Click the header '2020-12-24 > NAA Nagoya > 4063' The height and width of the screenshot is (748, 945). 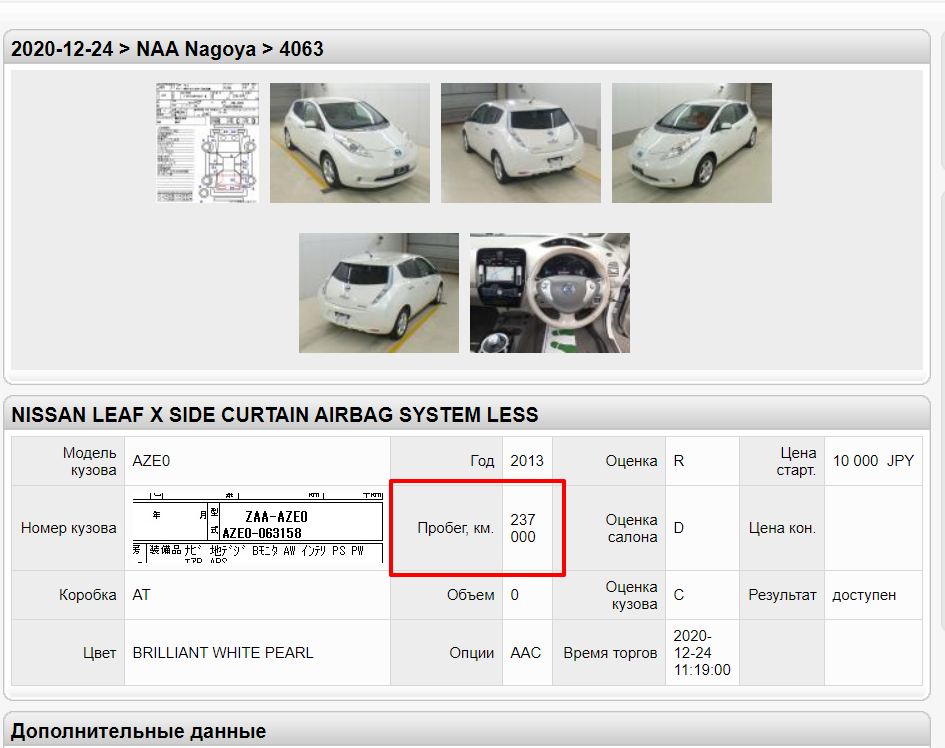tap(167, 49)
